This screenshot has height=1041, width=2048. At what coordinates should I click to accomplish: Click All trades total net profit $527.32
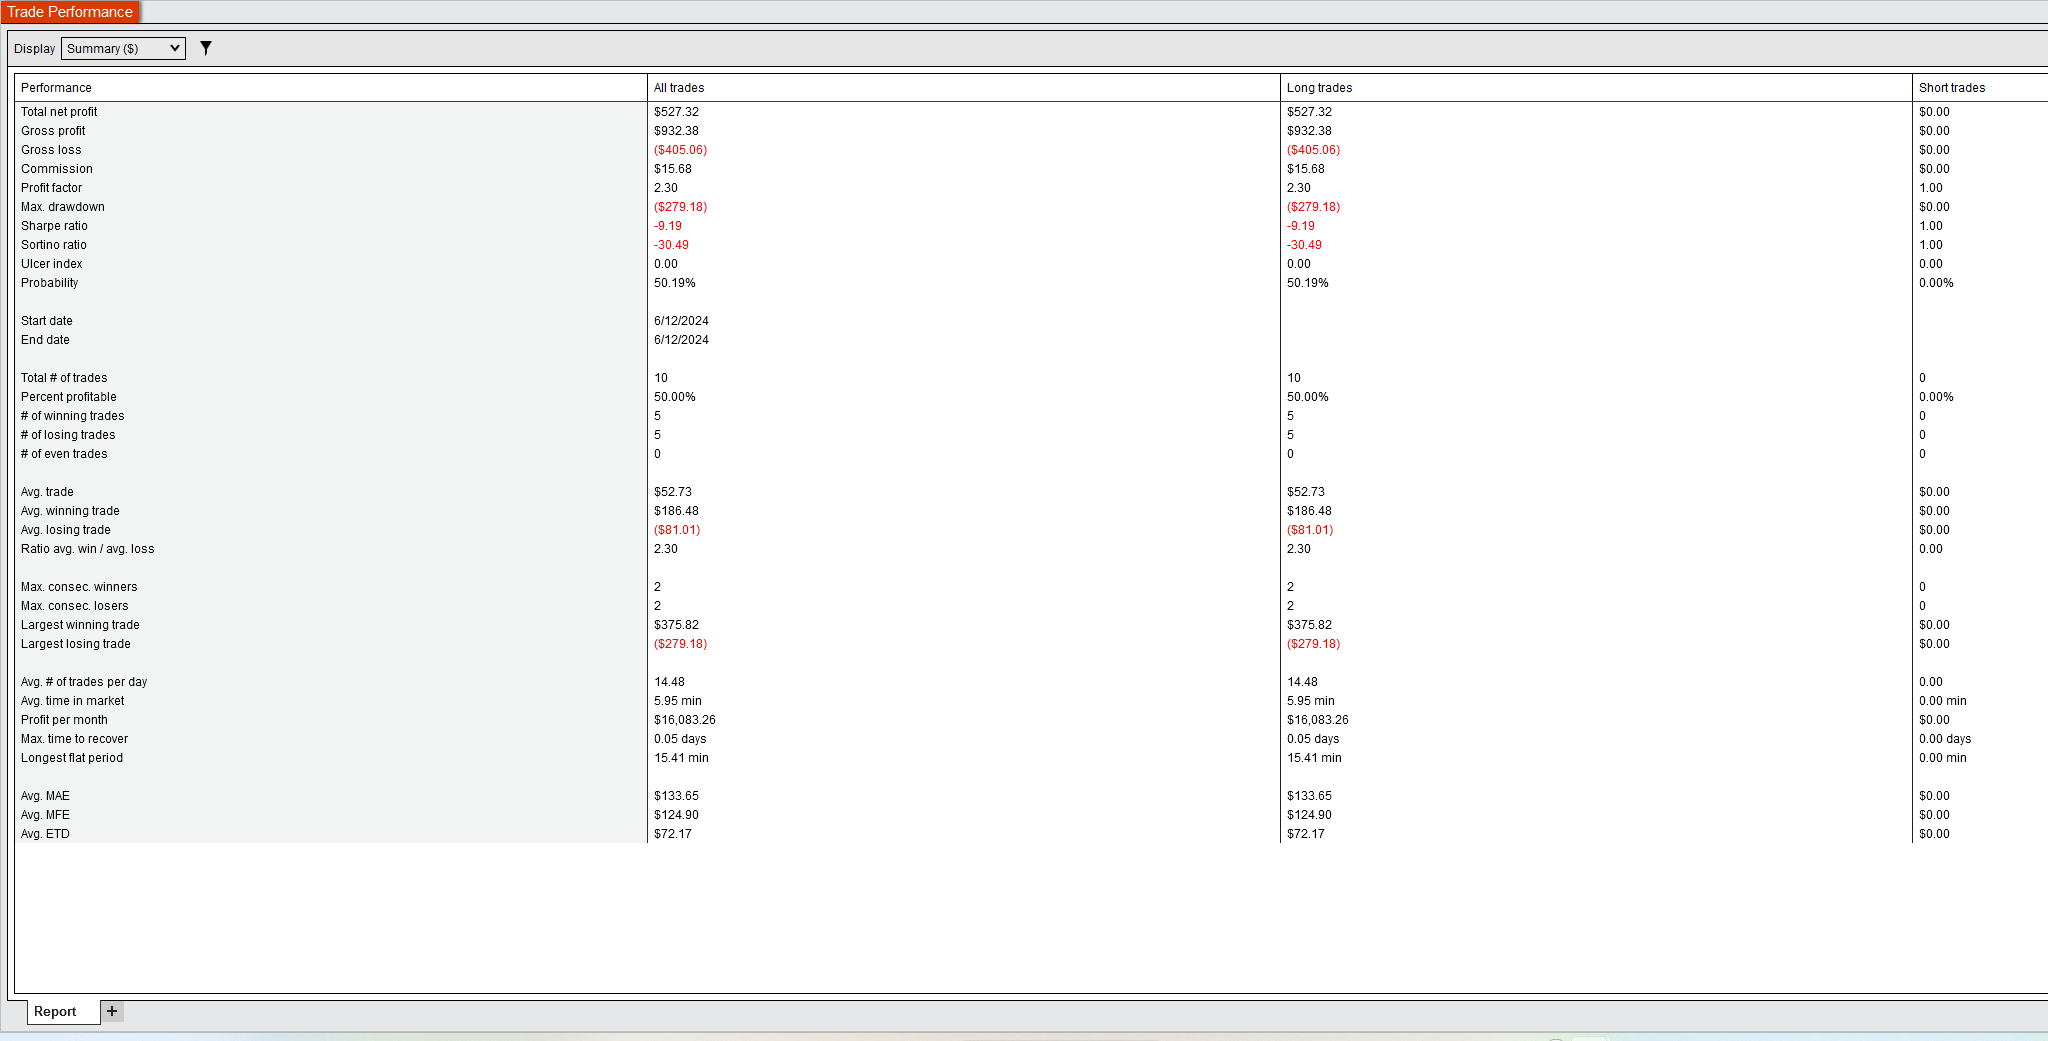677,112
